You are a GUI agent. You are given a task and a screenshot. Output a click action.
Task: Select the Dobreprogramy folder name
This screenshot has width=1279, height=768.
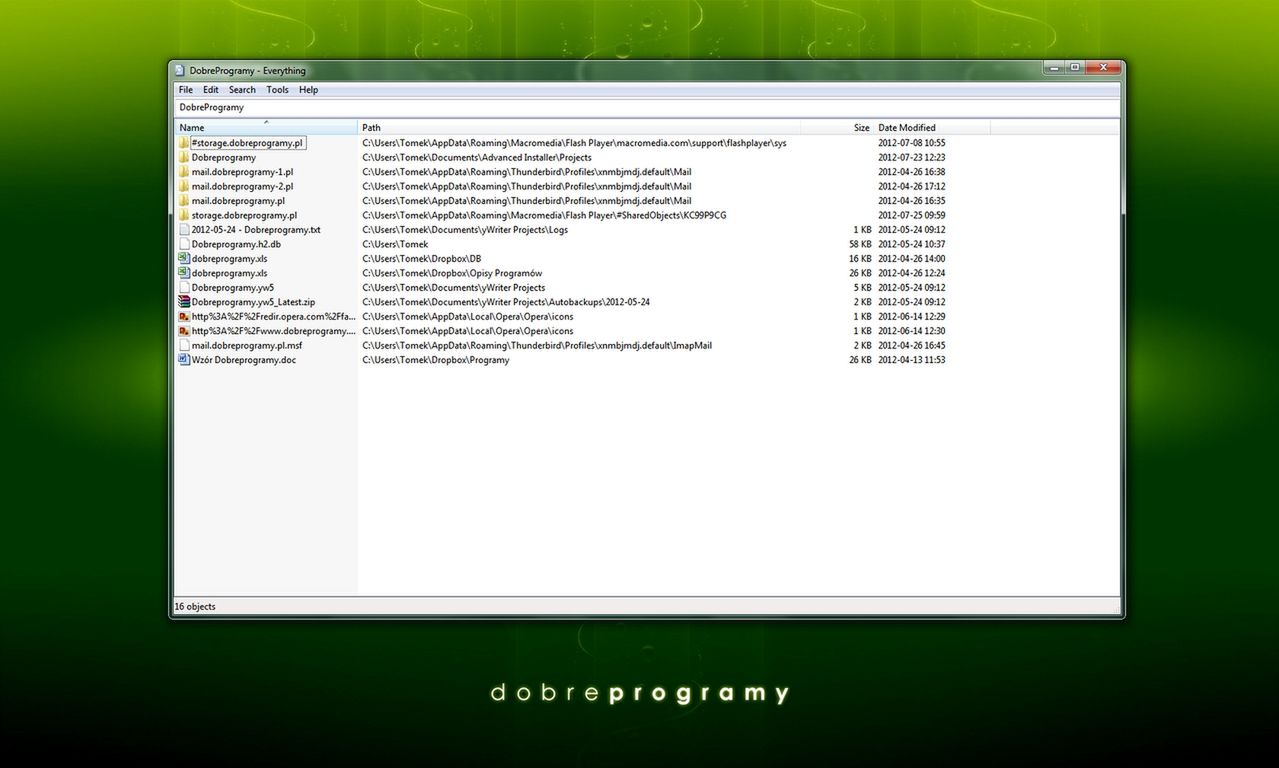pyautogui.click(x=224, y=157)
